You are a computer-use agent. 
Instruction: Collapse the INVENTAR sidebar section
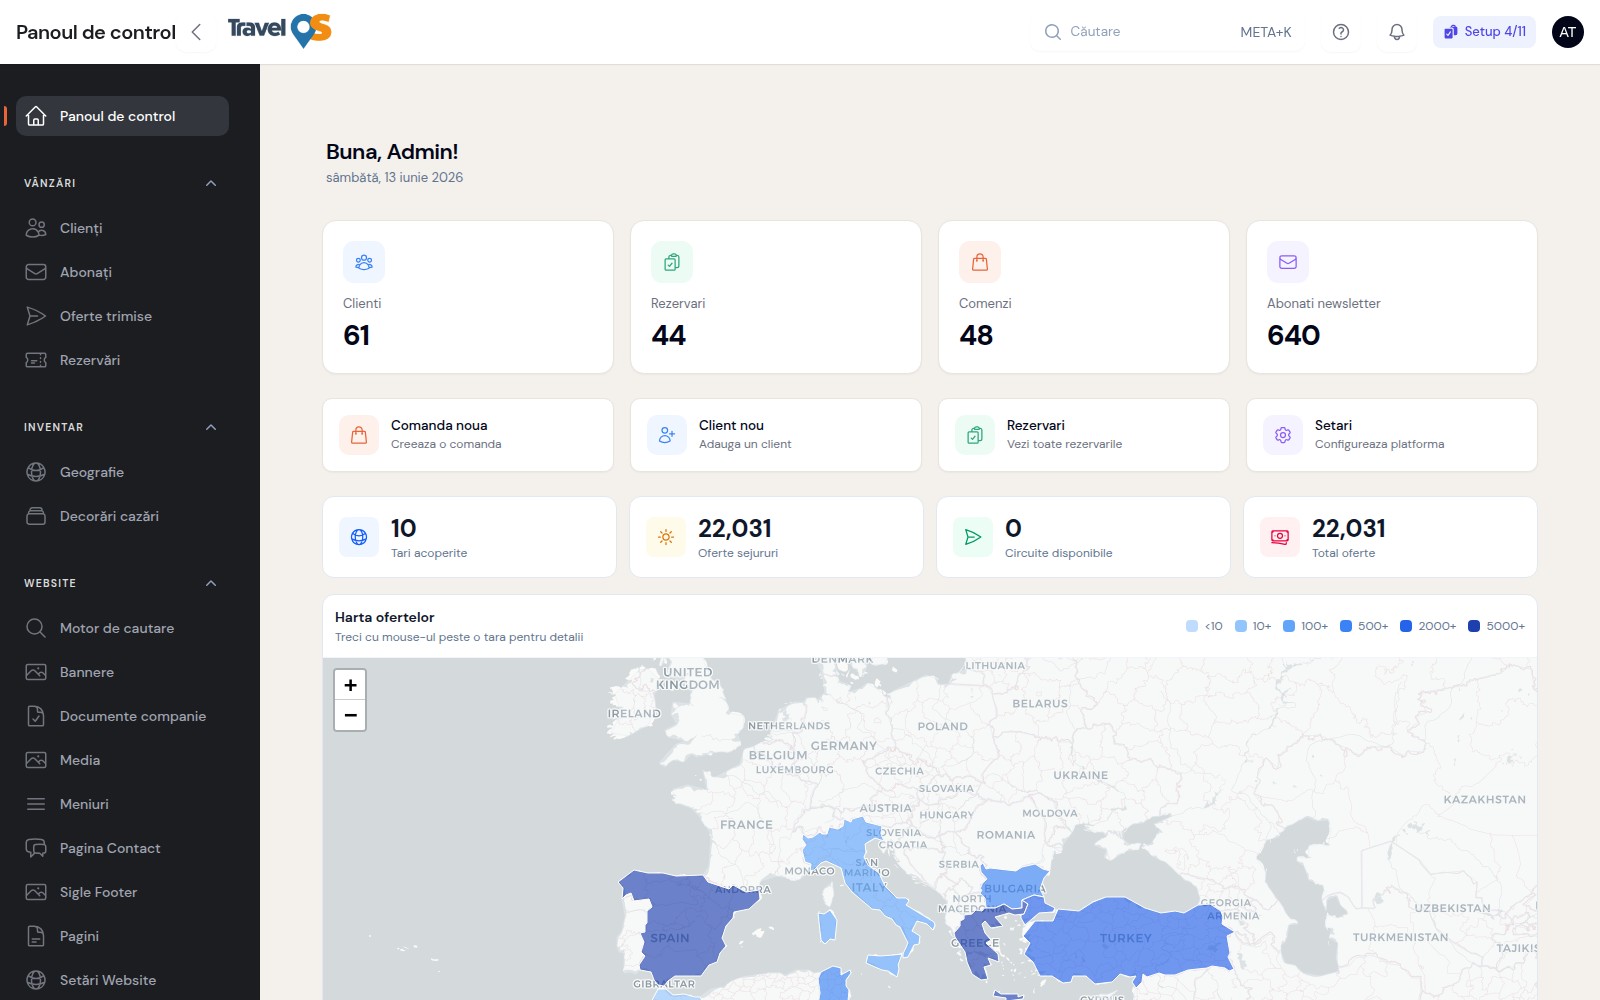[x=211, y=427]
